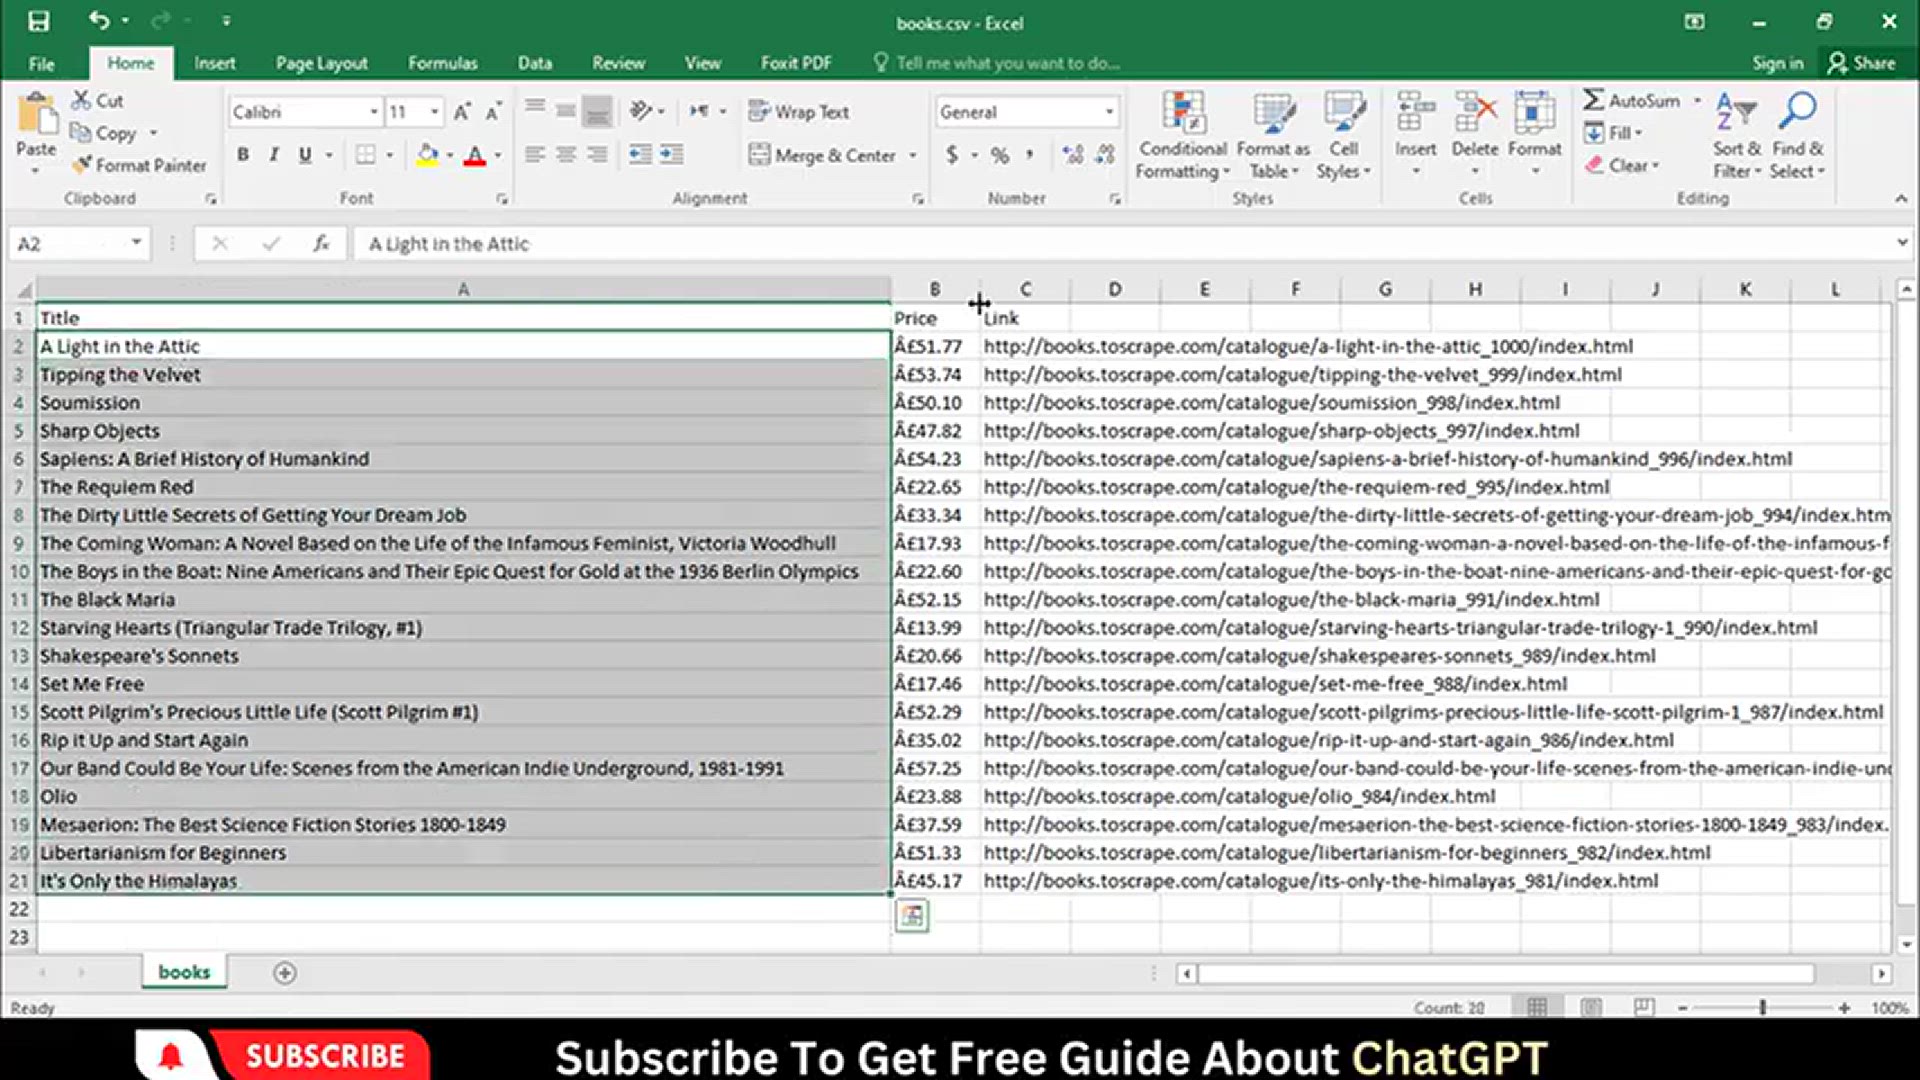Open the Calibri font name dropdown
1920x1080 pixels.
[x=373, y=112]
